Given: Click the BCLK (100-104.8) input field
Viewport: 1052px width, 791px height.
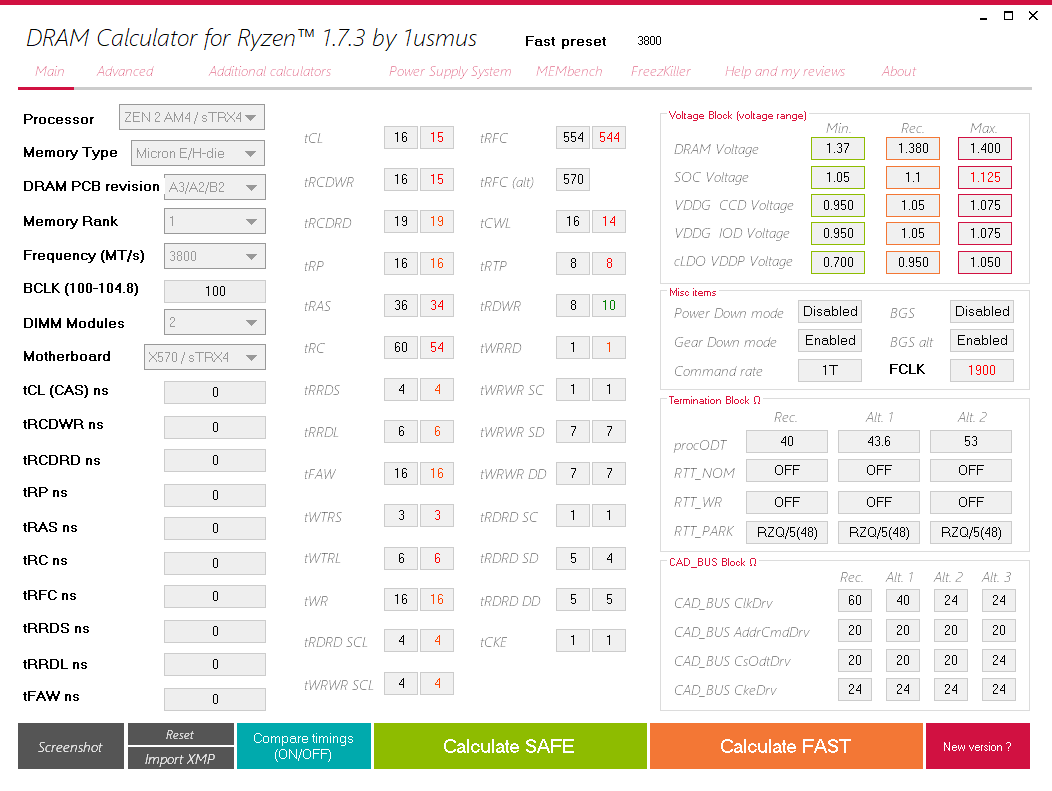Looking at the screenshot, I should click(215, 291).
